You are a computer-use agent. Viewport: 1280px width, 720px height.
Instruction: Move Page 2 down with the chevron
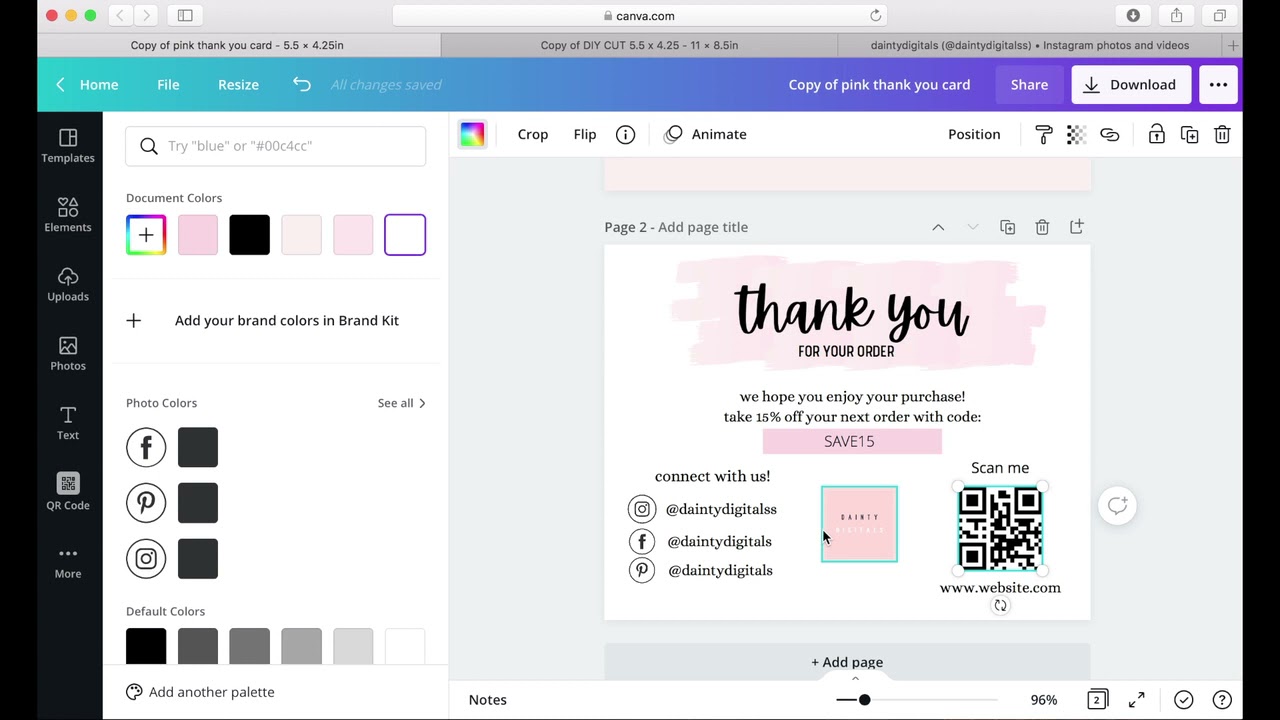[973, 227]
